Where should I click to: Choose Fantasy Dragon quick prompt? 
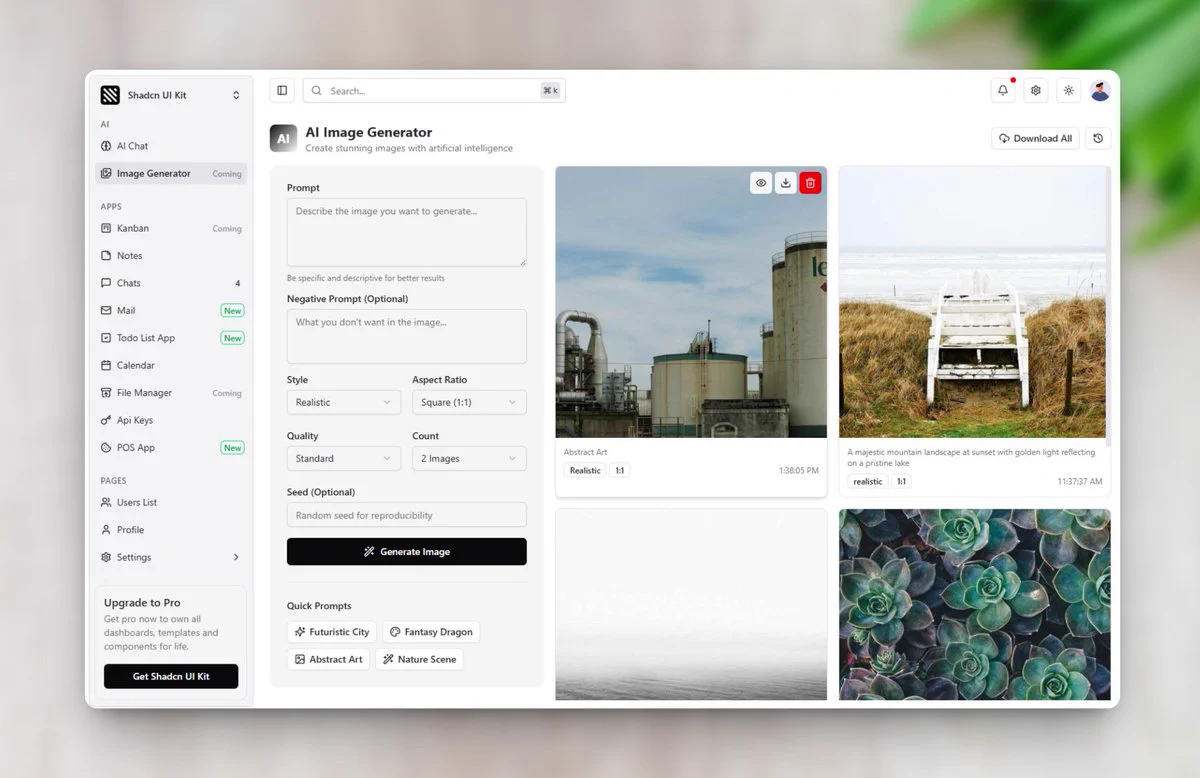click(x=431, y=632)
